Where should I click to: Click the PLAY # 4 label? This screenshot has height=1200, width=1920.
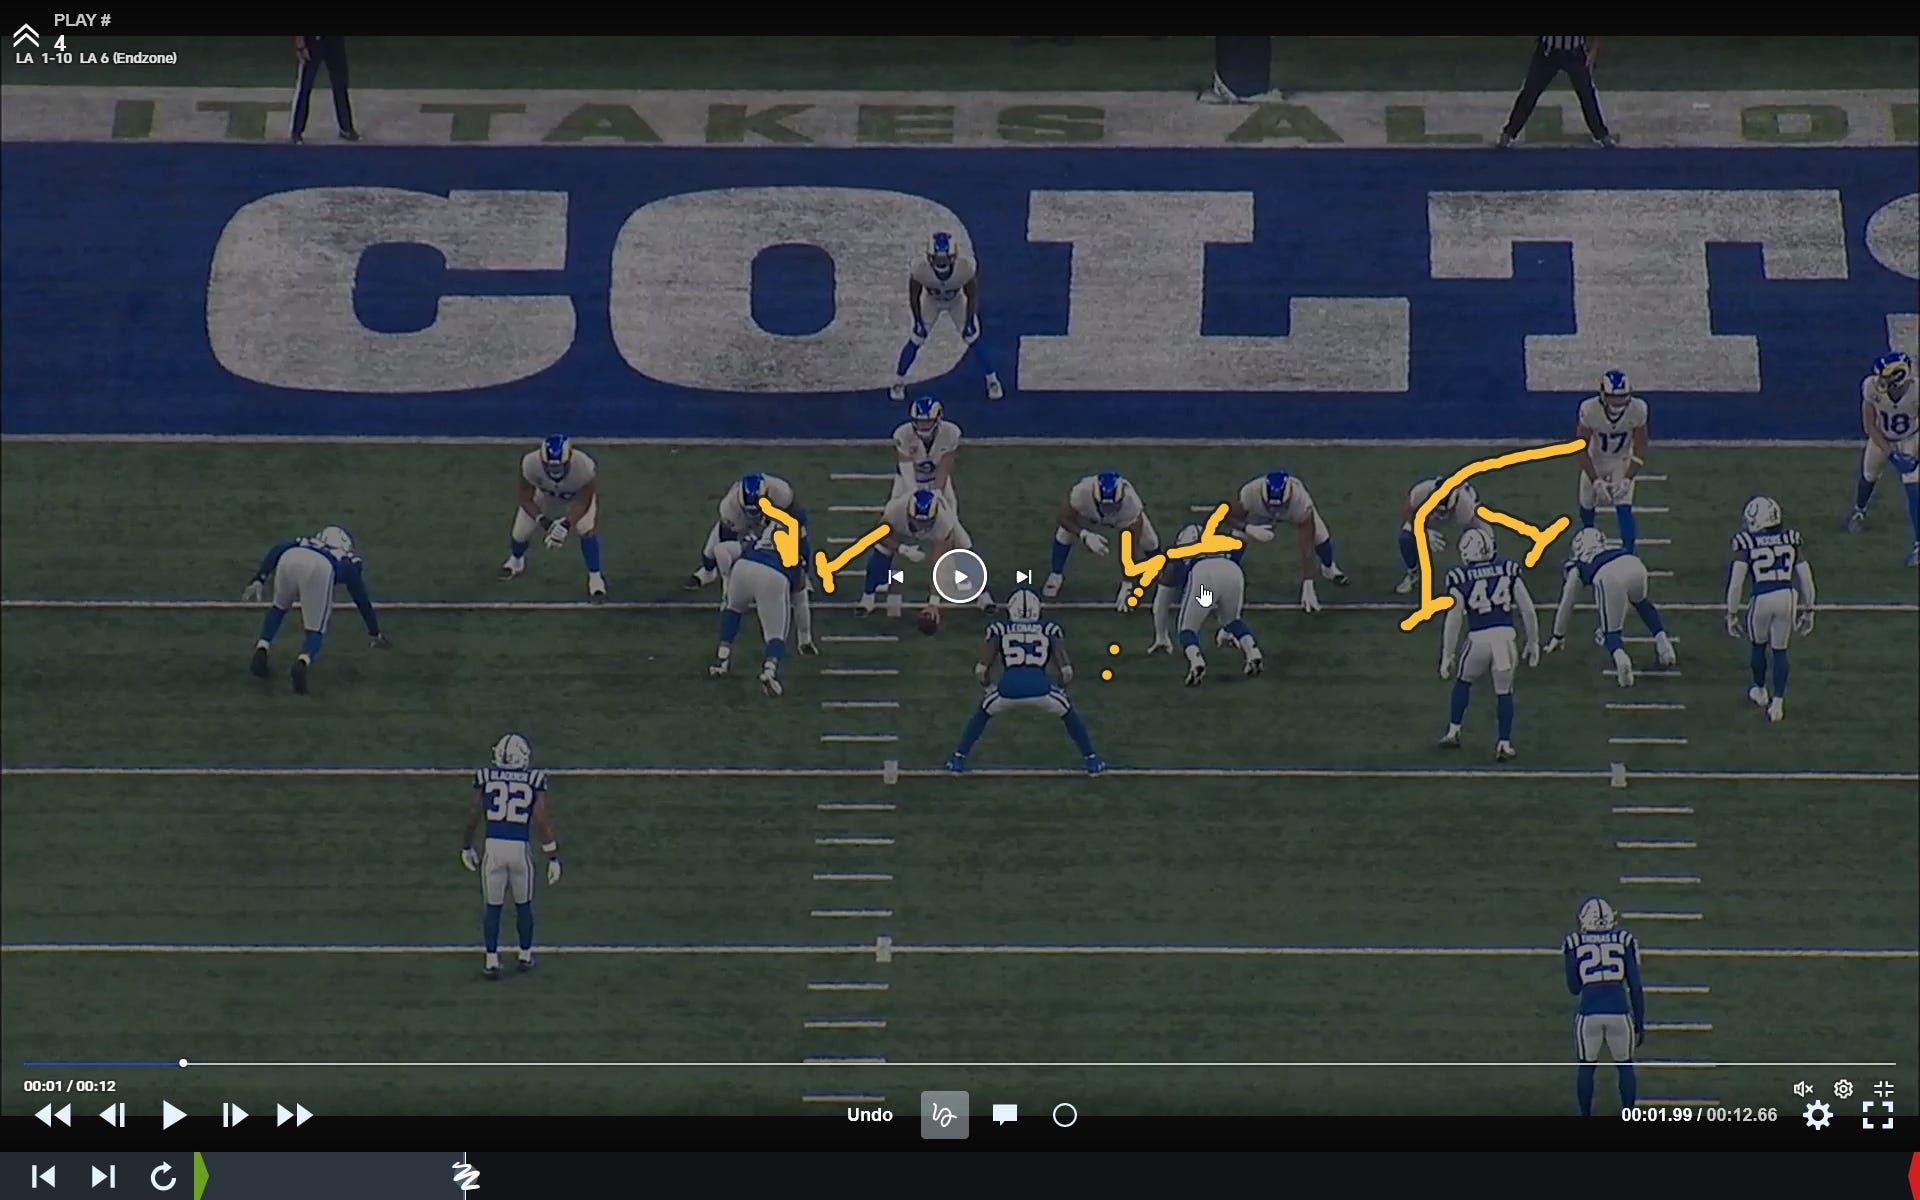[x=82, y=31]
